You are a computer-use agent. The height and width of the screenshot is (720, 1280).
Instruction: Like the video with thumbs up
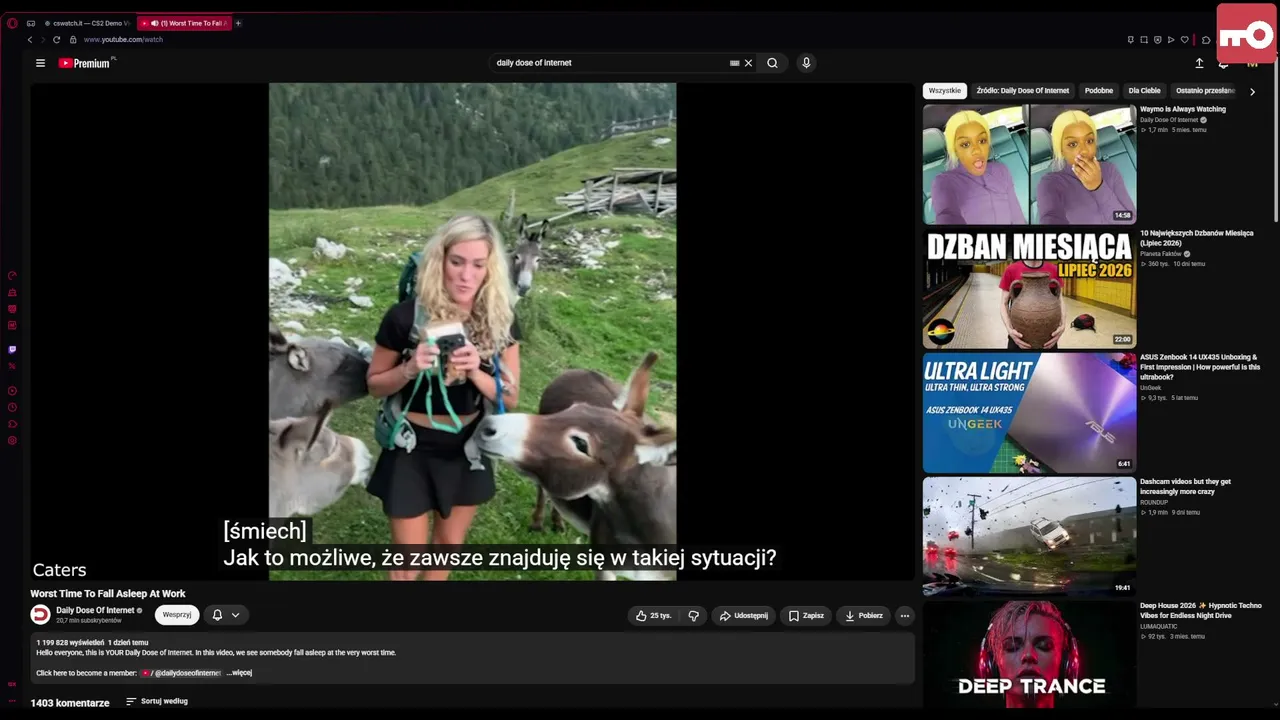click(653, 616)
